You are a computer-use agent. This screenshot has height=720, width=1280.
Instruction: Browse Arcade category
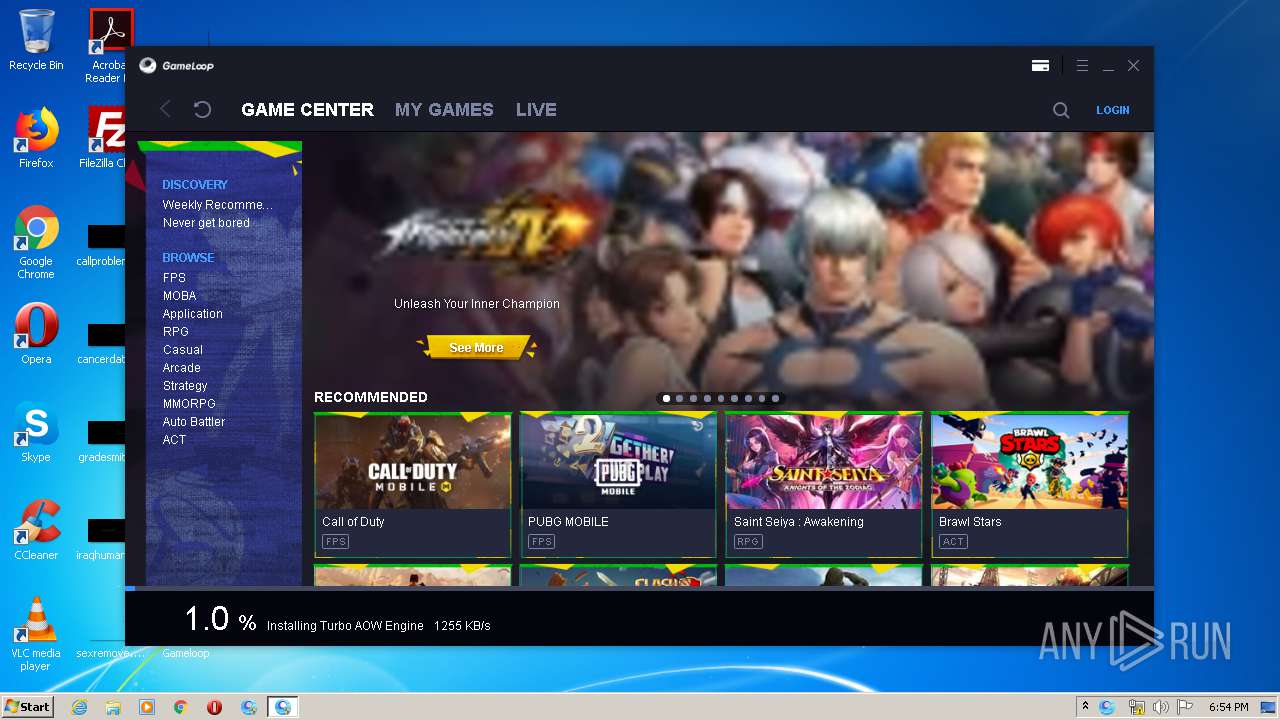182,368
